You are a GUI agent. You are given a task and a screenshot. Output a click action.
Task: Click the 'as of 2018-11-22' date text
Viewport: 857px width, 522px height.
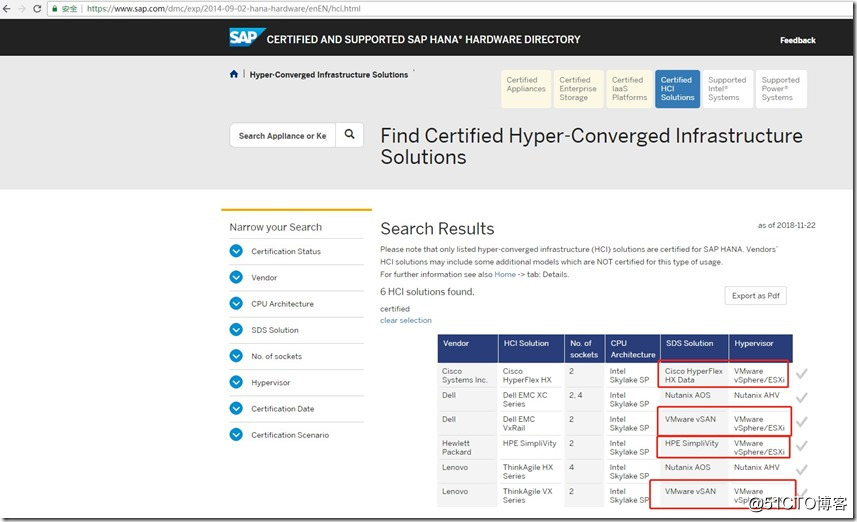786,225
